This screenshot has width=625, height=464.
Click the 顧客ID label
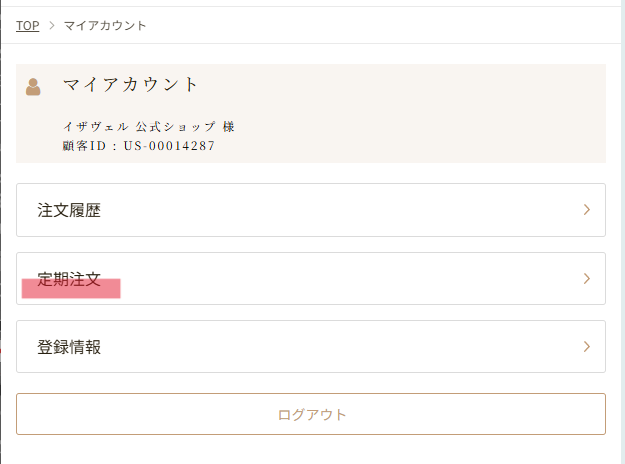tap(83, 146)
